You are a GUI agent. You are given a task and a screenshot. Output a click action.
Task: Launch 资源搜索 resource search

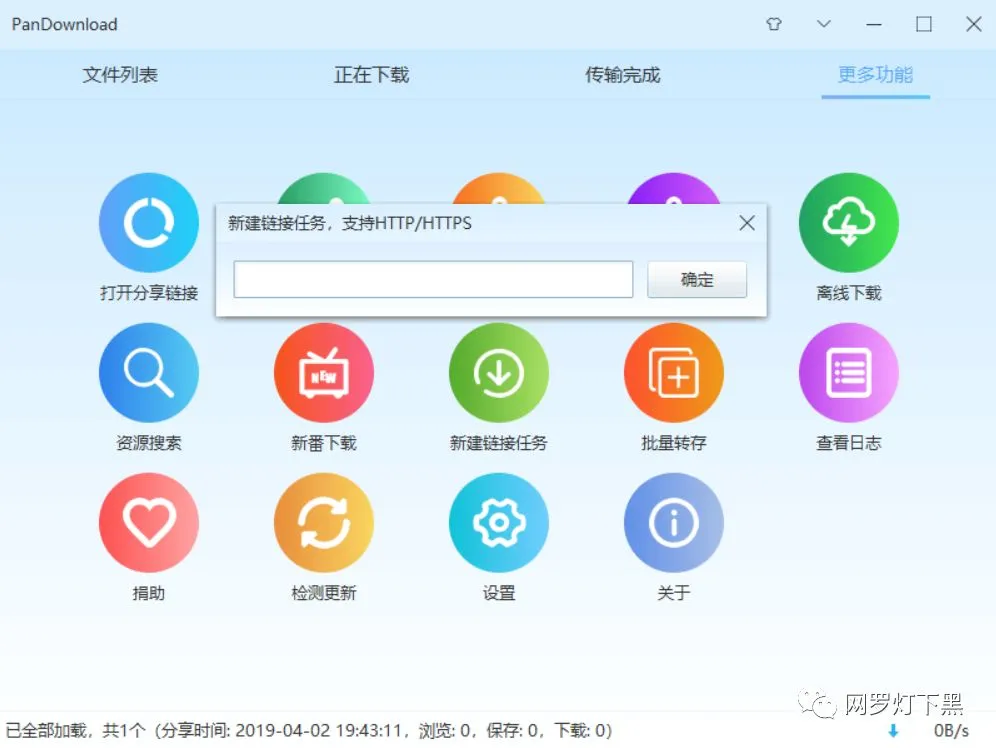click(149, 373)
